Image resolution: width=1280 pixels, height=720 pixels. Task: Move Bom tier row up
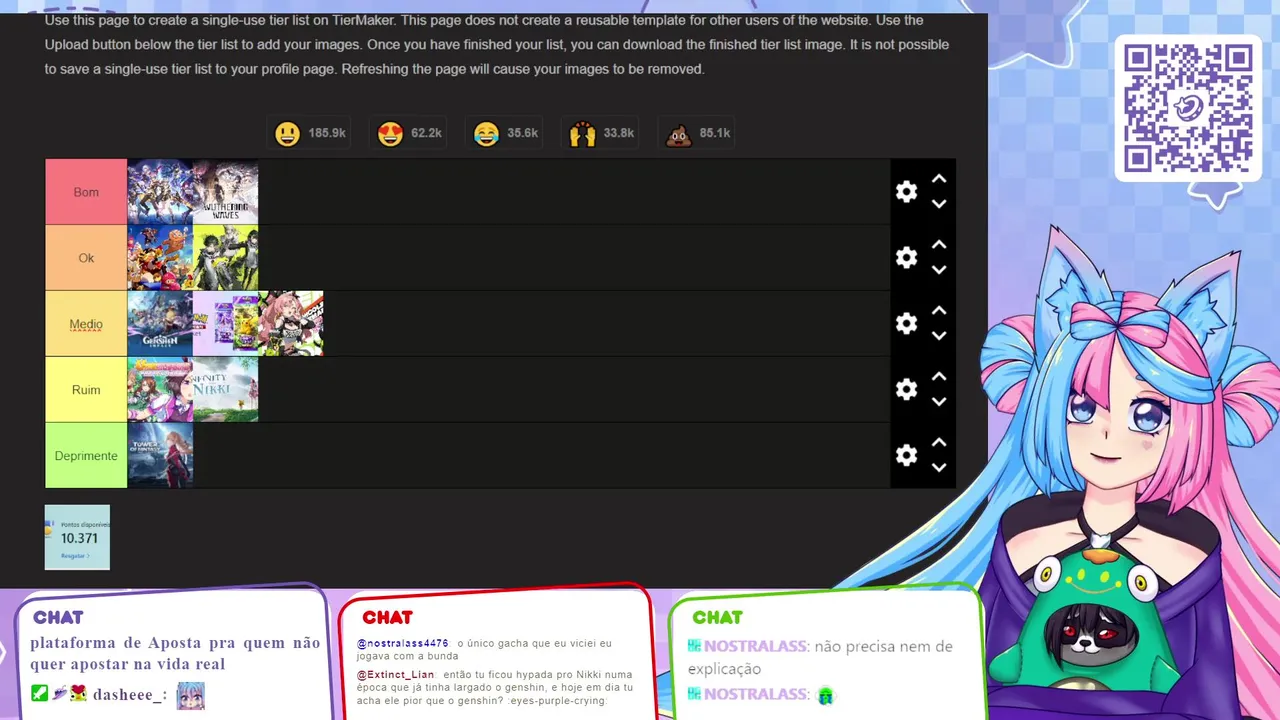(x=939, y=179)
